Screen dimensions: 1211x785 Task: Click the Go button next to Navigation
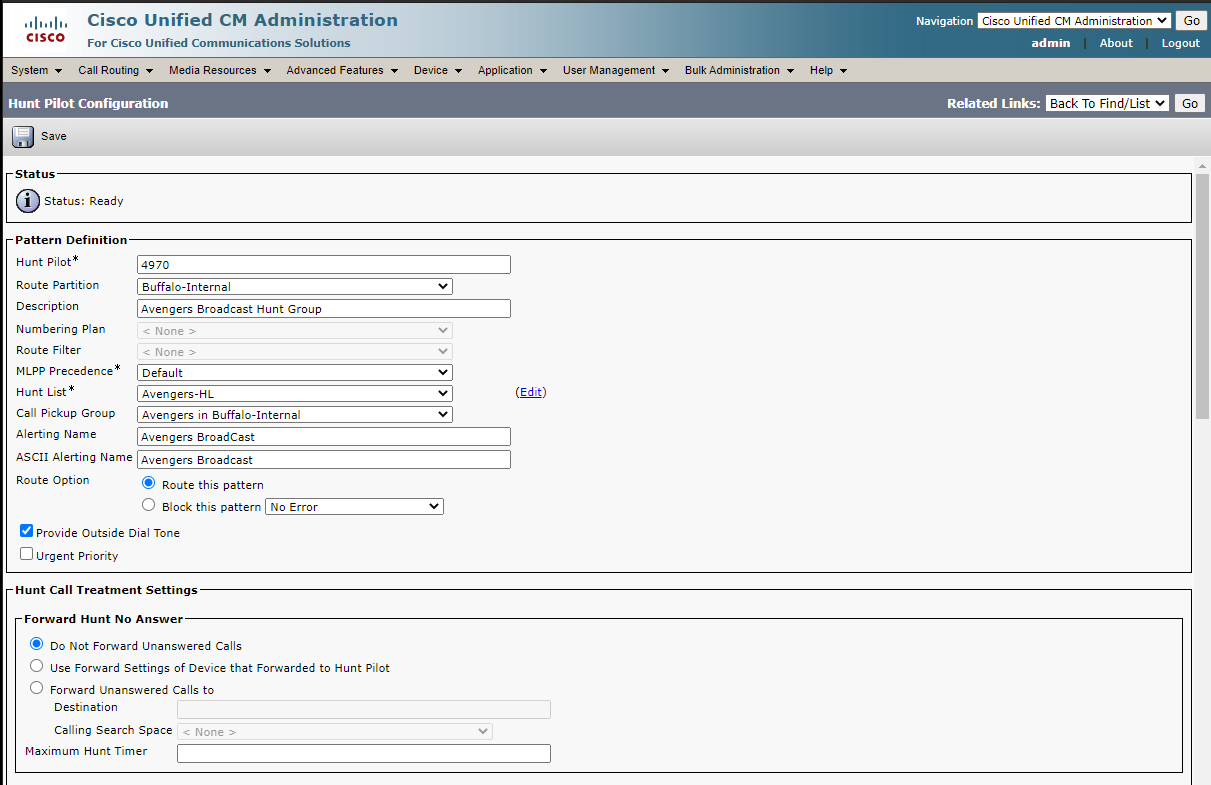(1190, 21)
